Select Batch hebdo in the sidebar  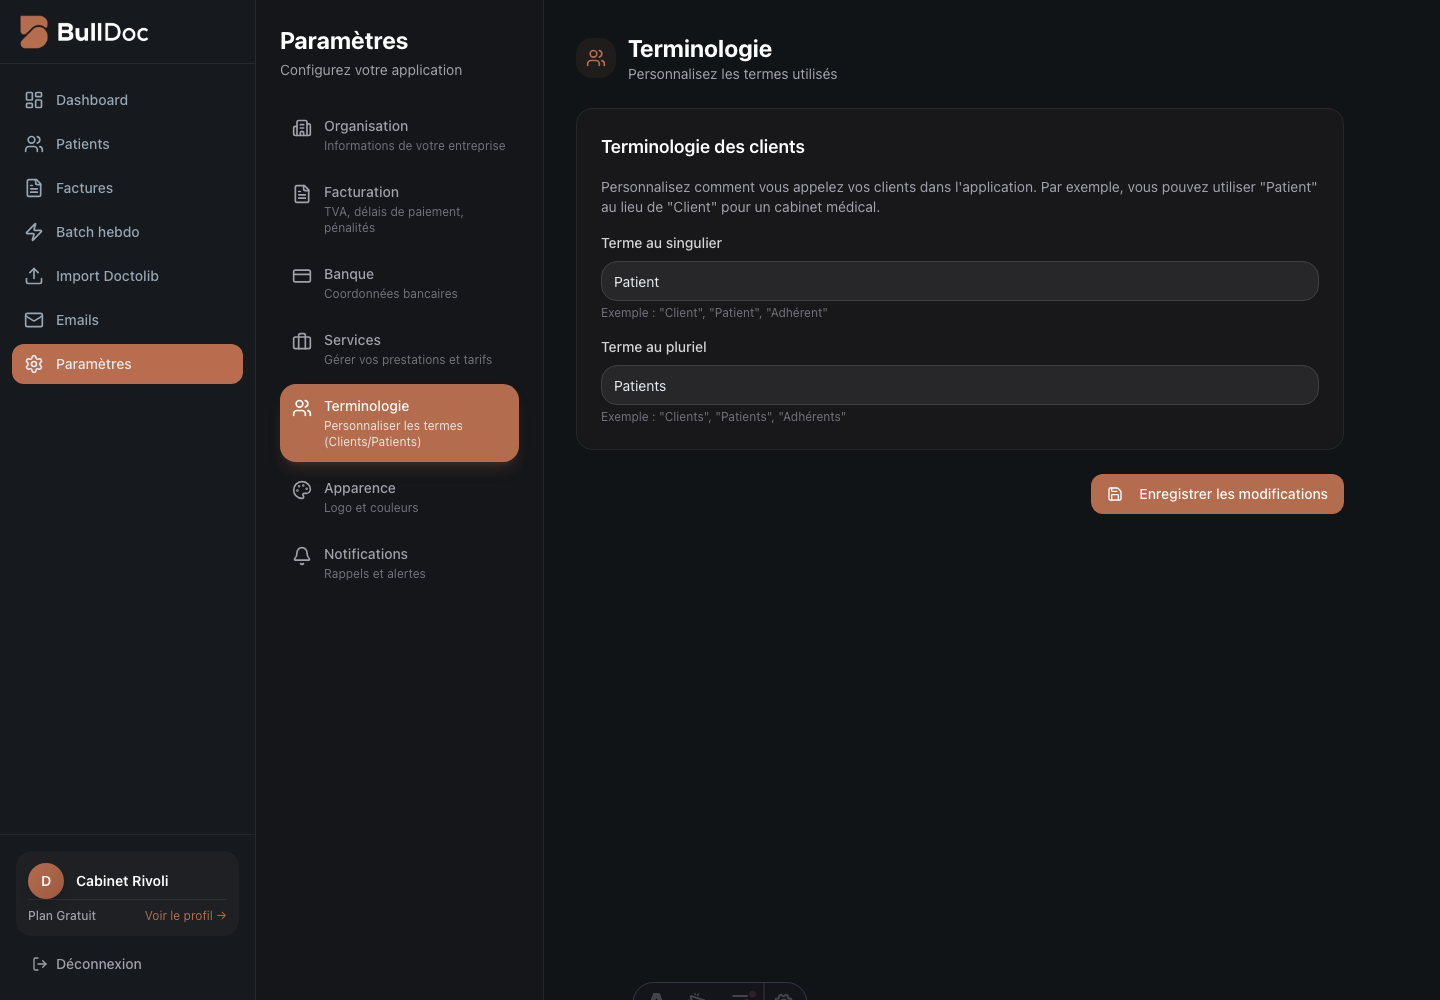click(98, 232)
